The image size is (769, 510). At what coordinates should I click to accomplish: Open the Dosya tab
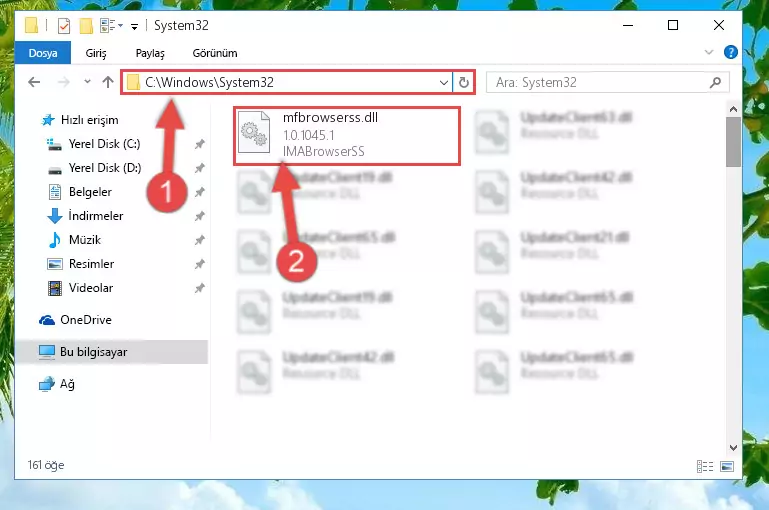coord(43,53)
